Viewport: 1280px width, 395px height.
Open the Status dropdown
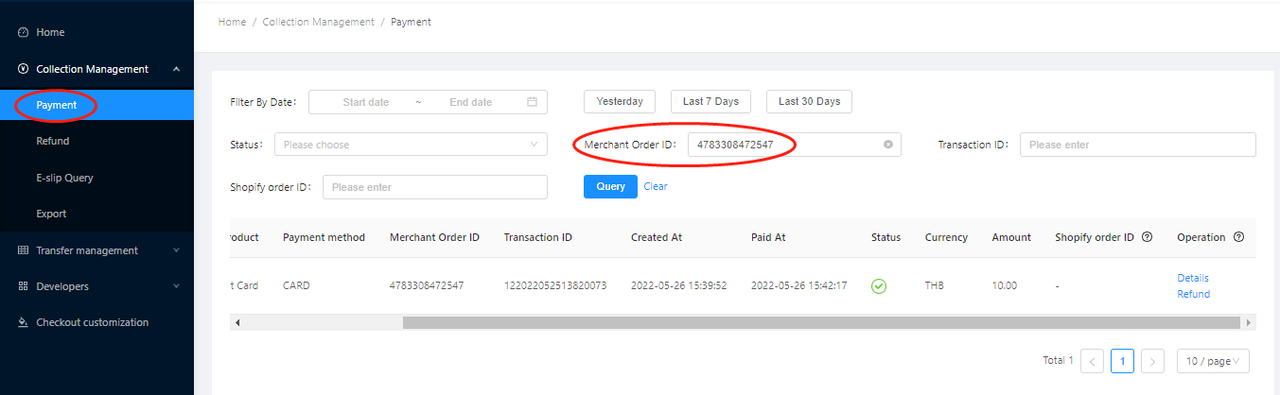(x=411, y=145)
